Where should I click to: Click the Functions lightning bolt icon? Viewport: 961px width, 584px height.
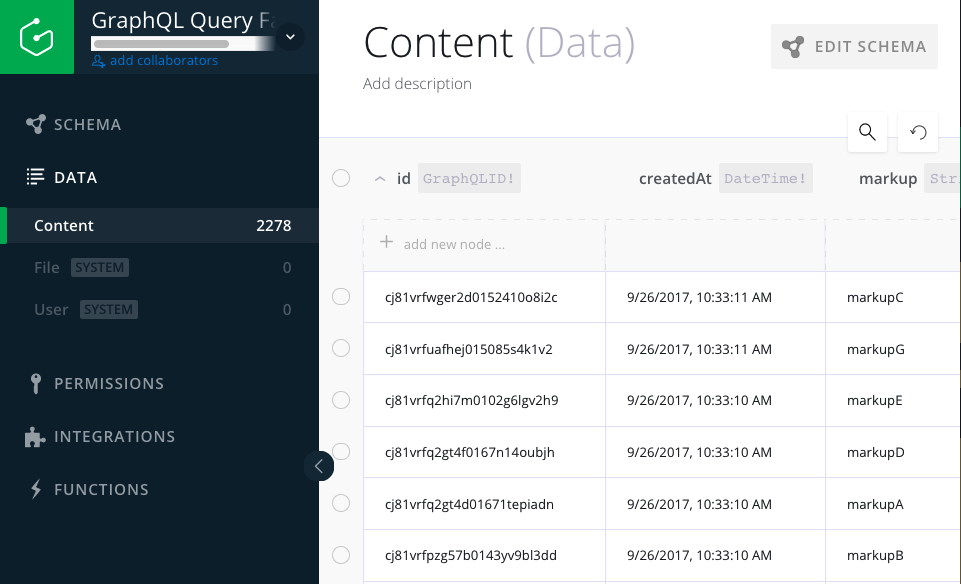pos(36,489)
